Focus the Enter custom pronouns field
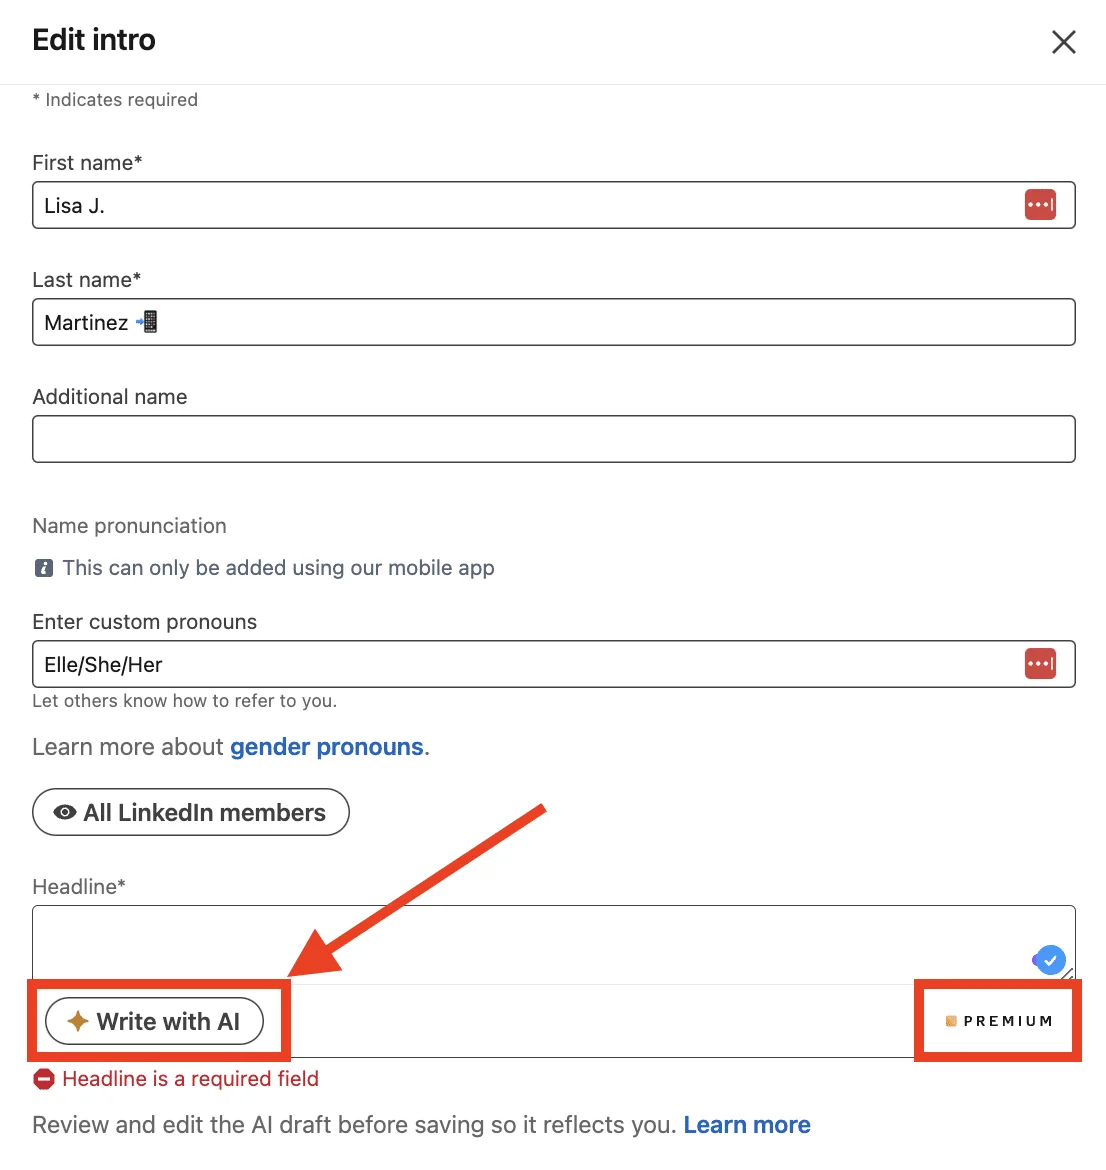1106x1170 pixels. tap(553, 663)
